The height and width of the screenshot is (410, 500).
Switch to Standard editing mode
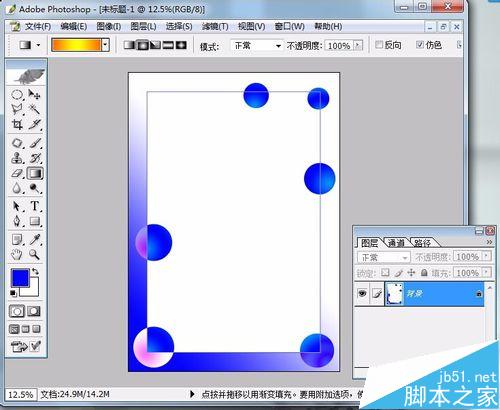click(17, 311)
